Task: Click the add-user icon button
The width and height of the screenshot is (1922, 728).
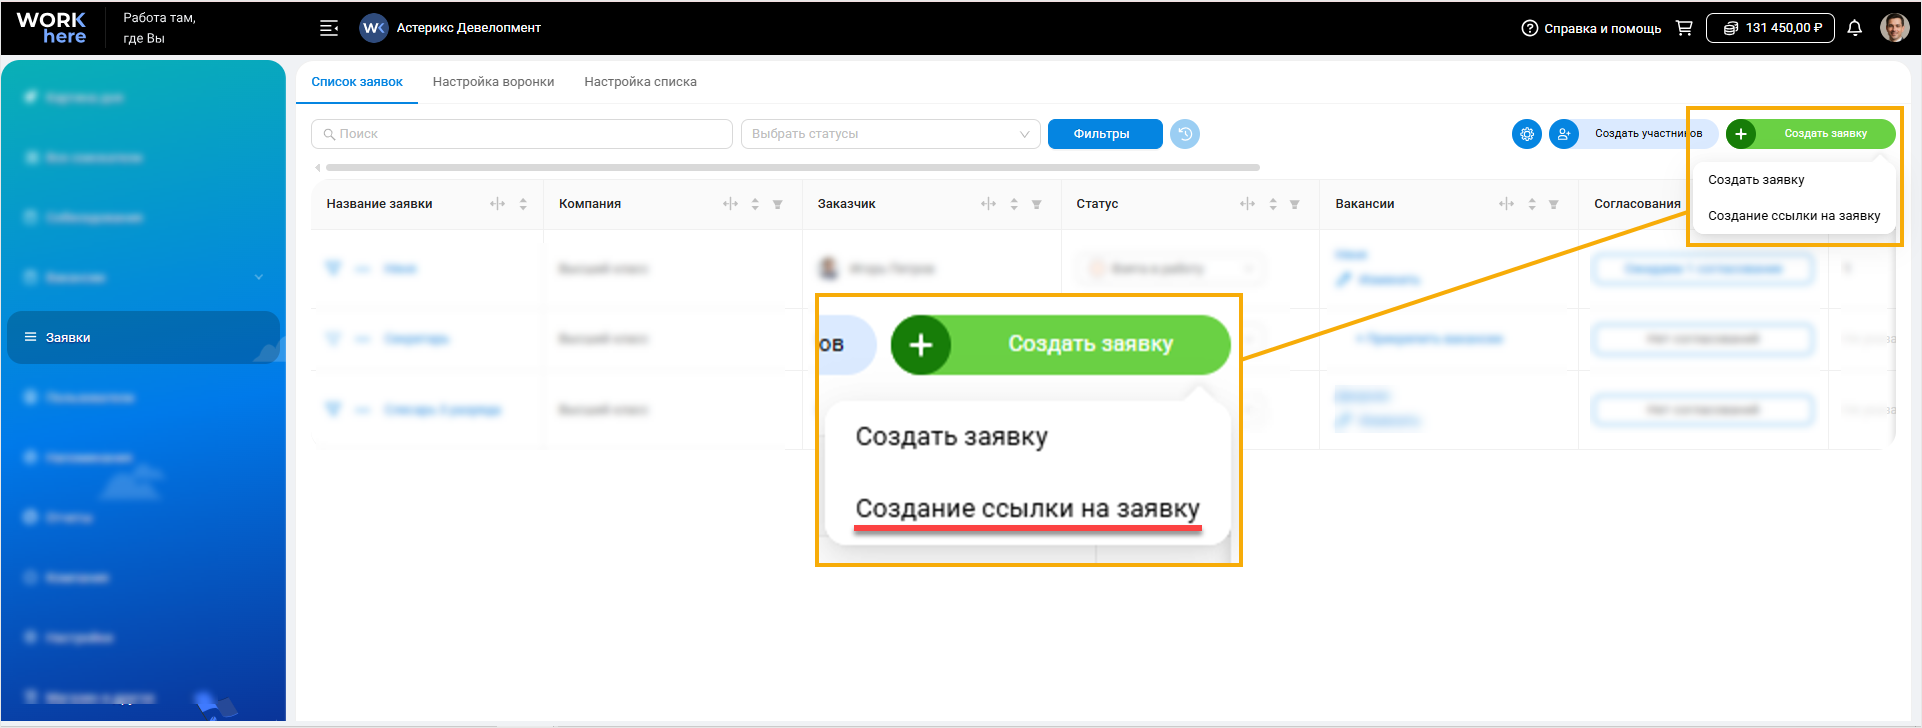Action: [x=1564, y=134]
